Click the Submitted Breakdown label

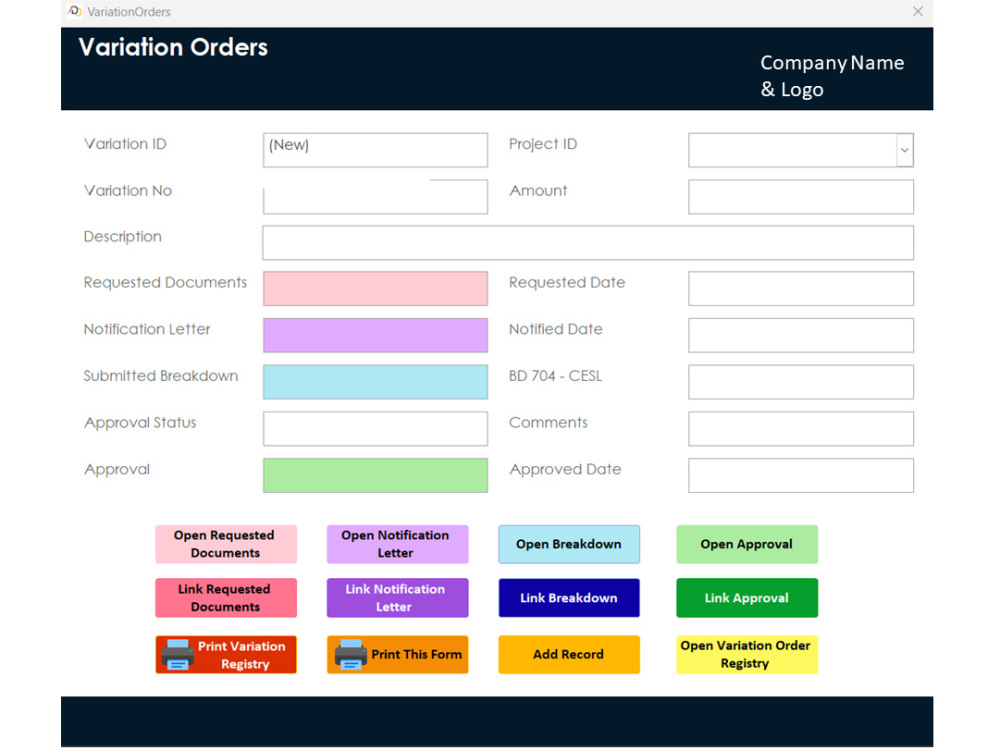(161, 376)
